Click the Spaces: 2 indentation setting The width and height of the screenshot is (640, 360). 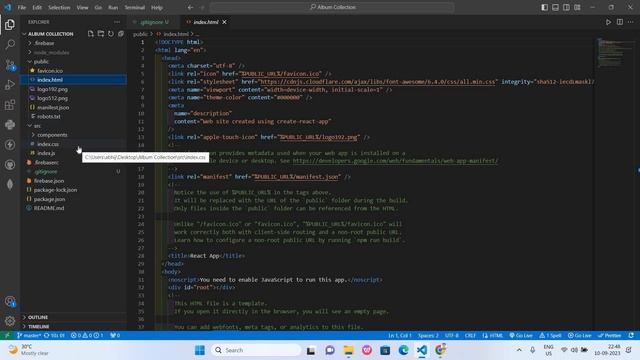click(x=428, y=335)
